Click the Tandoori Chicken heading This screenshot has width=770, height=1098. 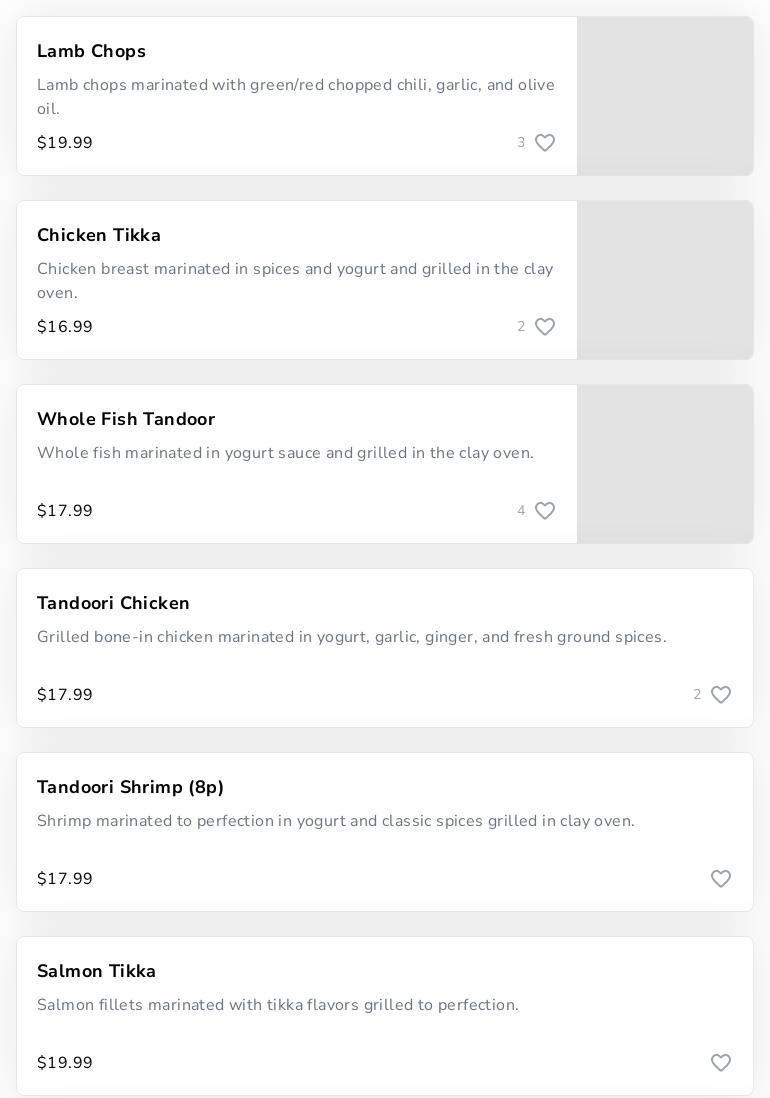113,603
